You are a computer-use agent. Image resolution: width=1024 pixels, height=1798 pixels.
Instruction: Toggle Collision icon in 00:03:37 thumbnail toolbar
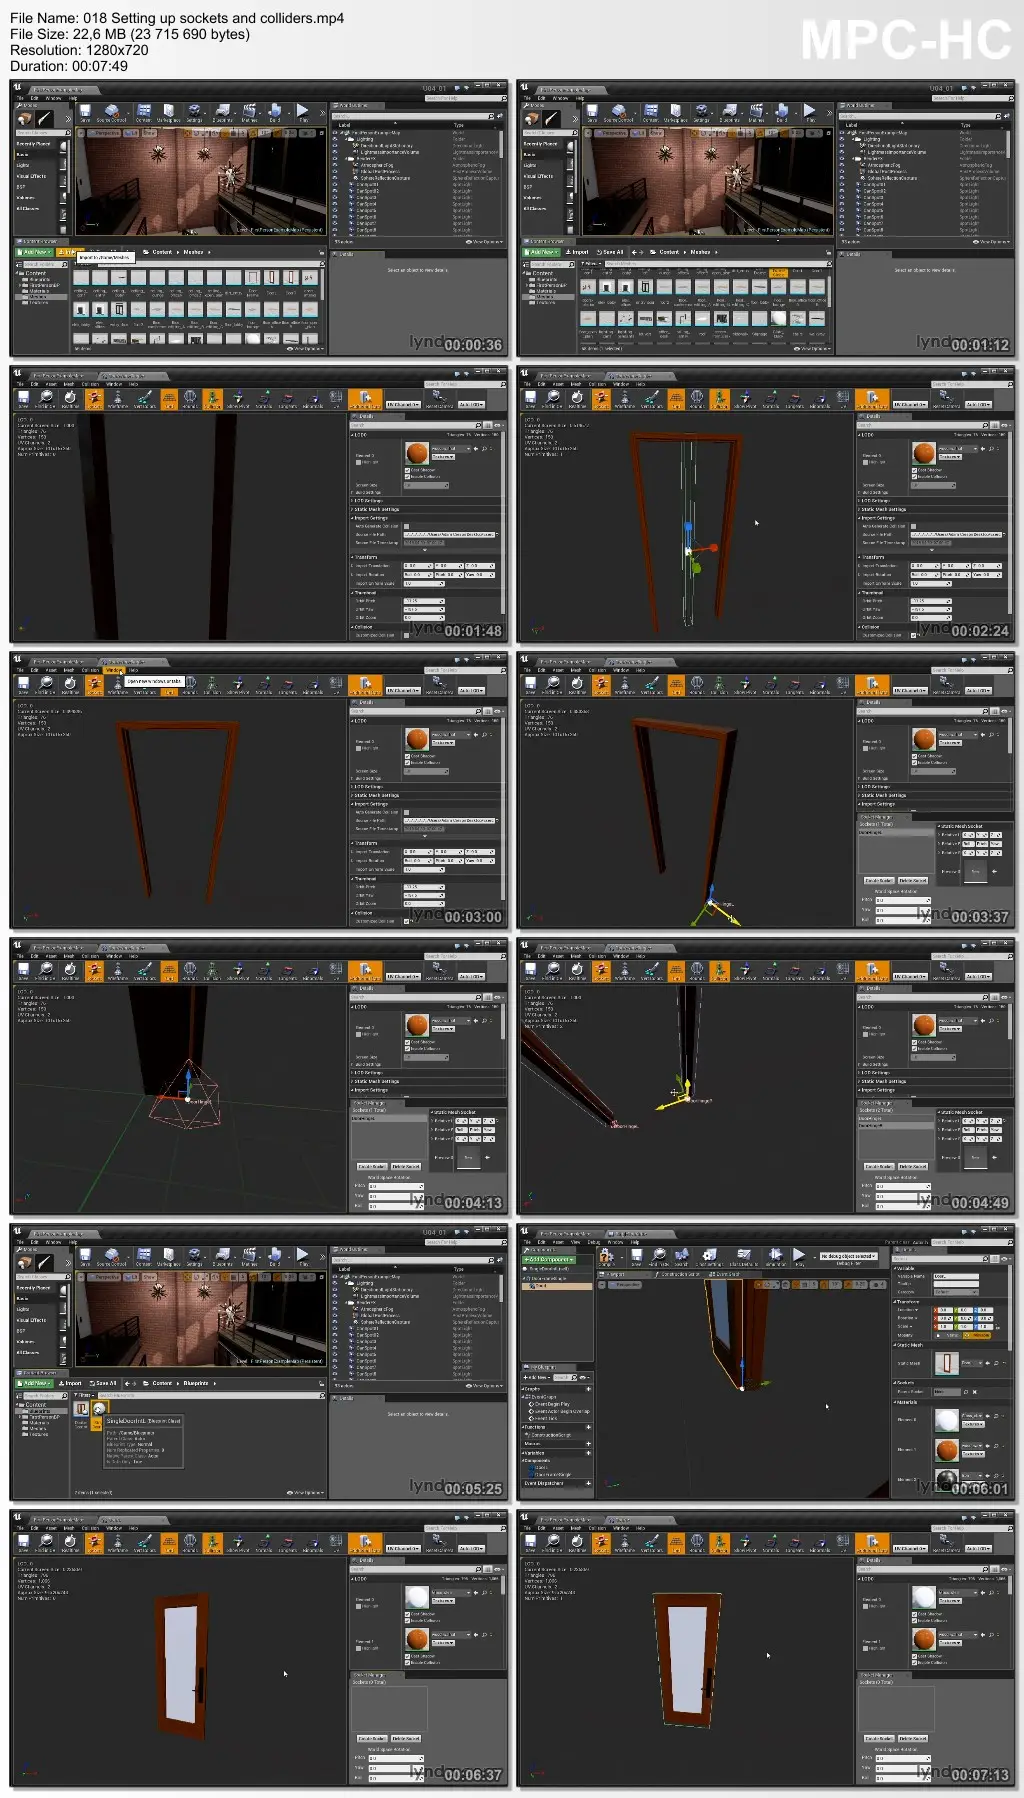[719, 684]
